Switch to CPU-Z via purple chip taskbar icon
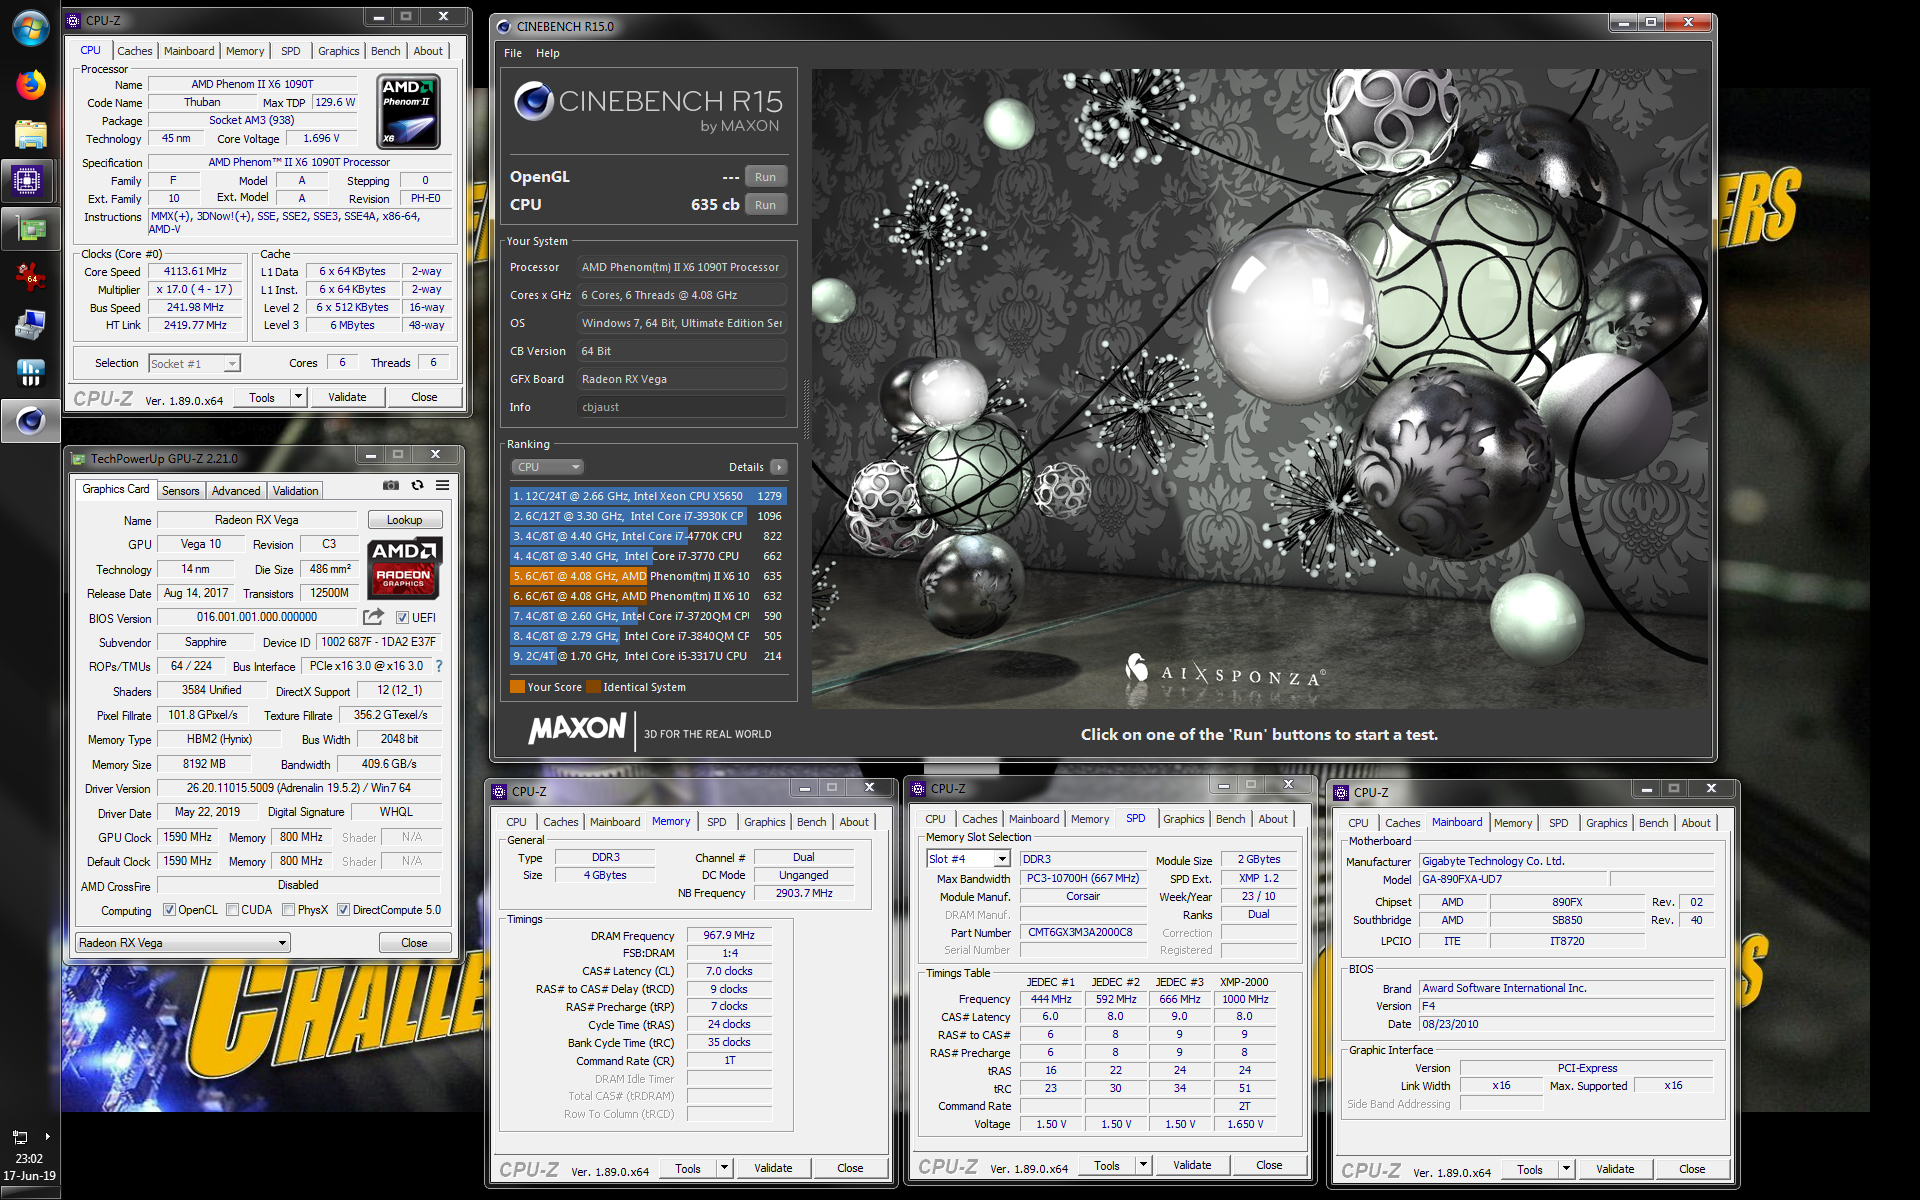Image resolution: width=1920 pixels, height=1200 pixels. tap(27, 181)
